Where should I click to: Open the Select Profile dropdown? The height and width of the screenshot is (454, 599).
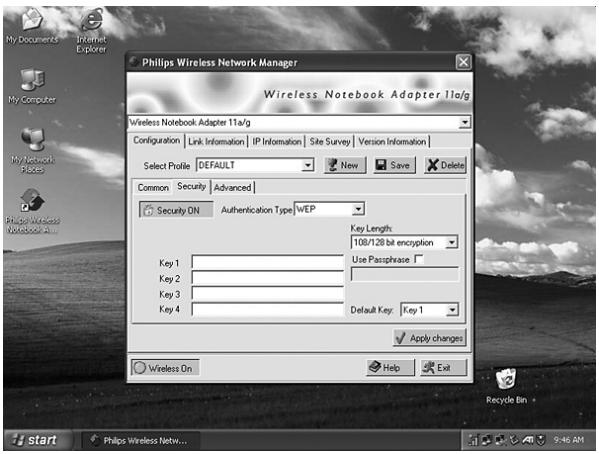(307, 165)
